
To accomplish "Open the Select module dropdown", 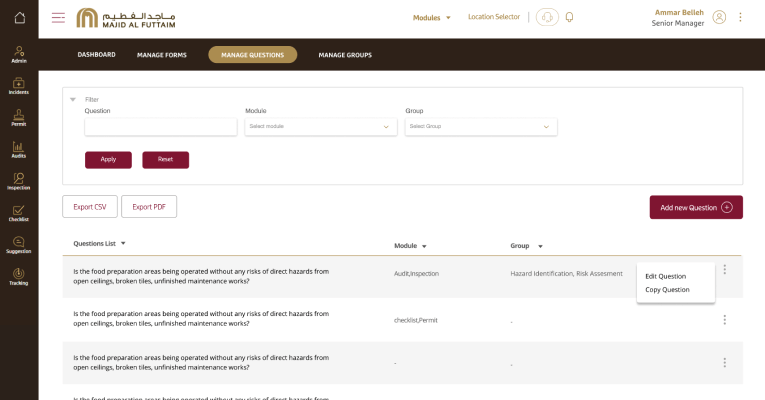I will coord(320,127).
